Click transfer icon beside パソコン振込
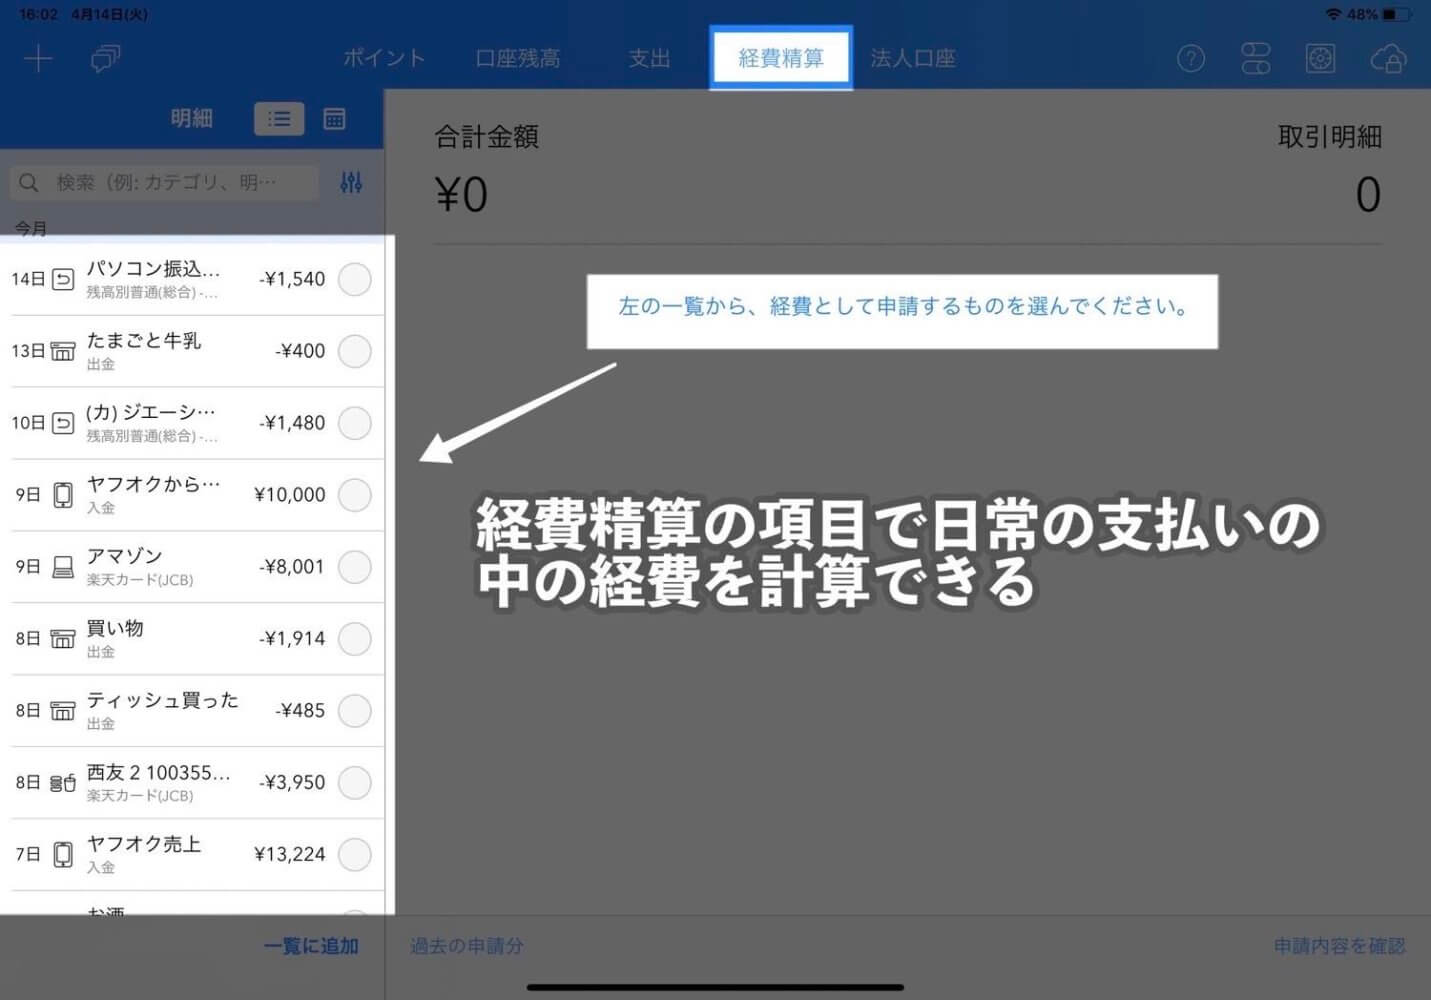The image size is (1431, 1000). pyautogui.click(x=63, y=279)
